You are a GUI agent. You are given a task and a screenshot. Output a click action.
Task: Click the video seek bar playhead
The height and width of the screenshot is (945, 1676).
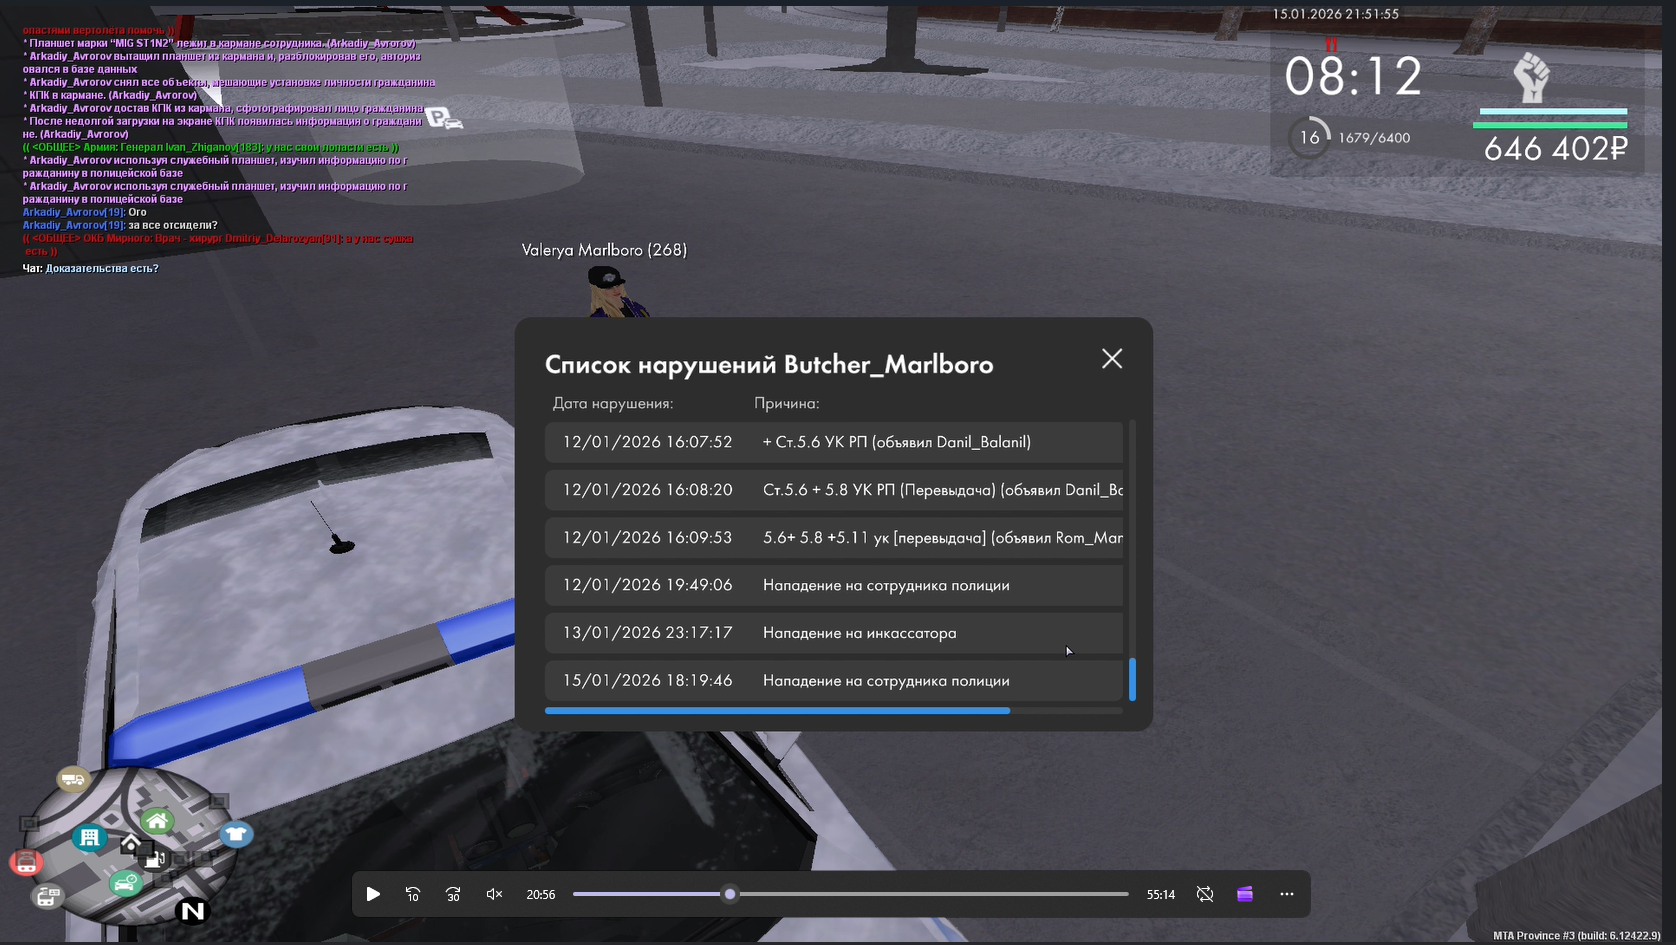point(730,894)
